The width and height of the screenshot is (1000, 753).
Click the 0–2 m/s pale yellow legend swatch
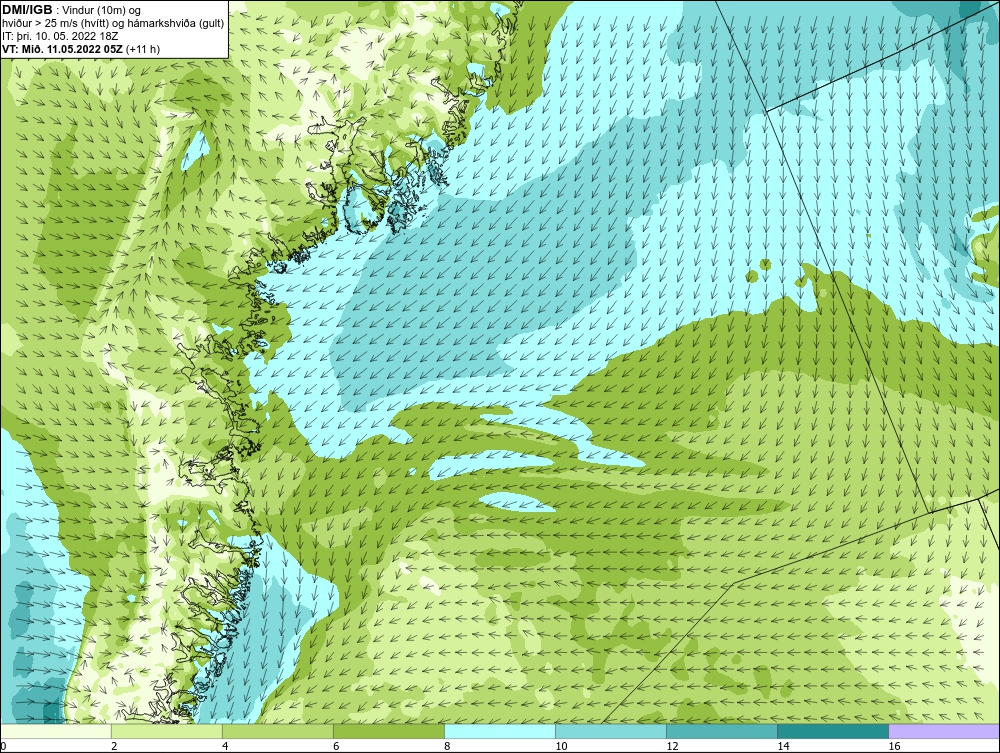pos(56,731)
